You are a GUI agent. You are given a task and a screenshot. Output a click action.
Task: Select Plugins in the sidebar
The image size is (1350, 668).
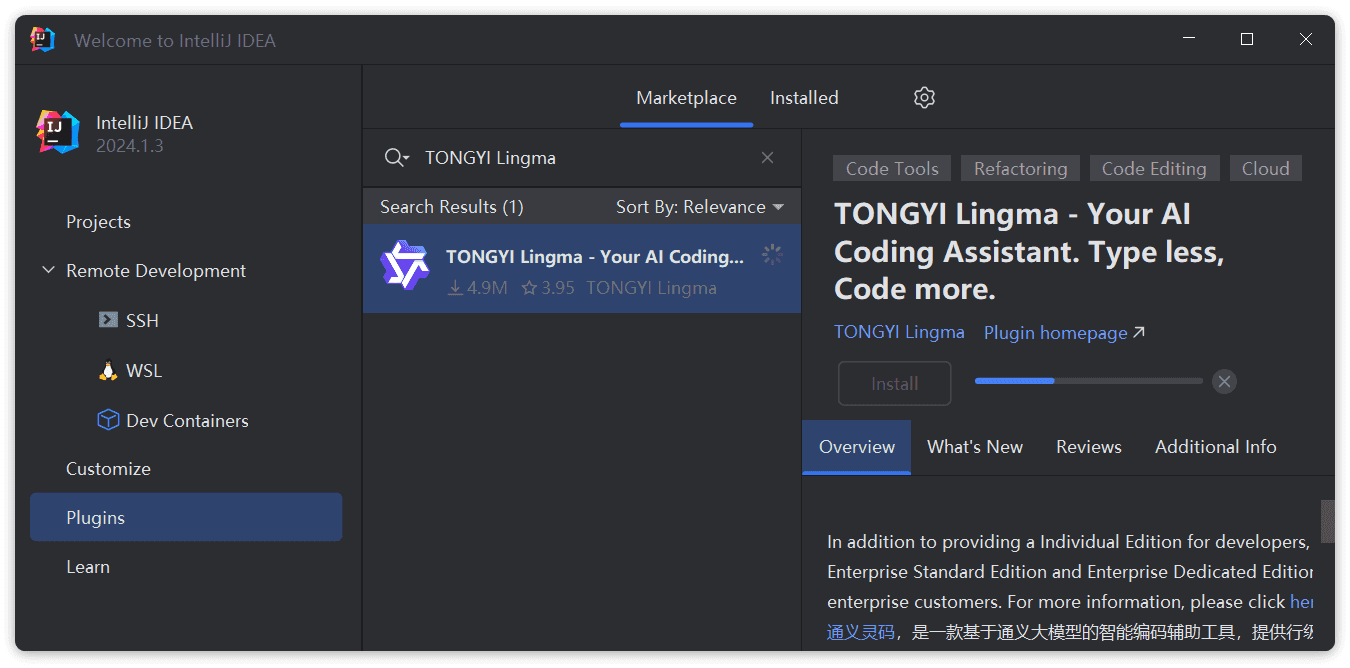pyautogui.click(x=186, y=518)
